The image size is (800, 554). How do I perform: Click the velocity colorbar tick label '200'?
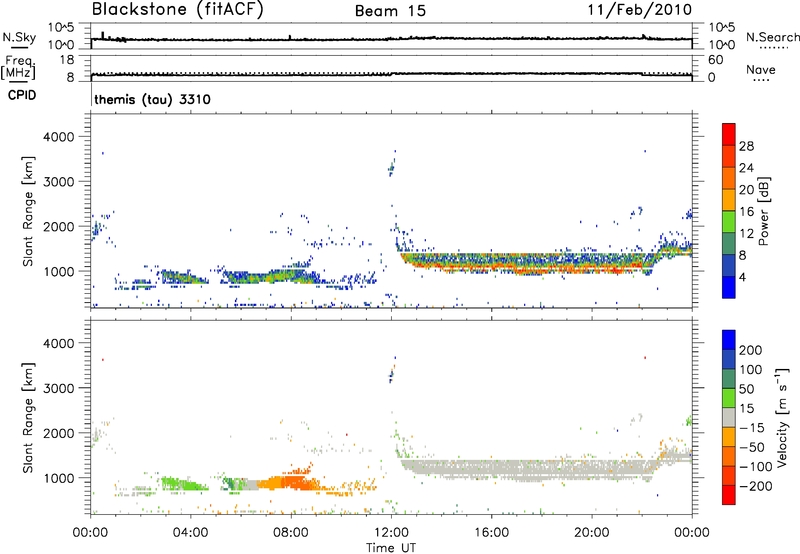click(x=751, y=350)
